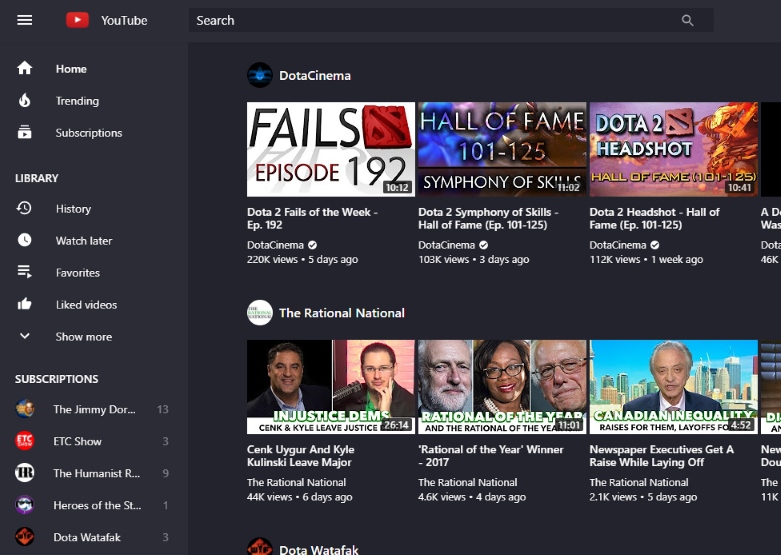Click the Liked videos thumbs-up icon
The height and width of the screenshot is (555, 781).
coord(24,304)
